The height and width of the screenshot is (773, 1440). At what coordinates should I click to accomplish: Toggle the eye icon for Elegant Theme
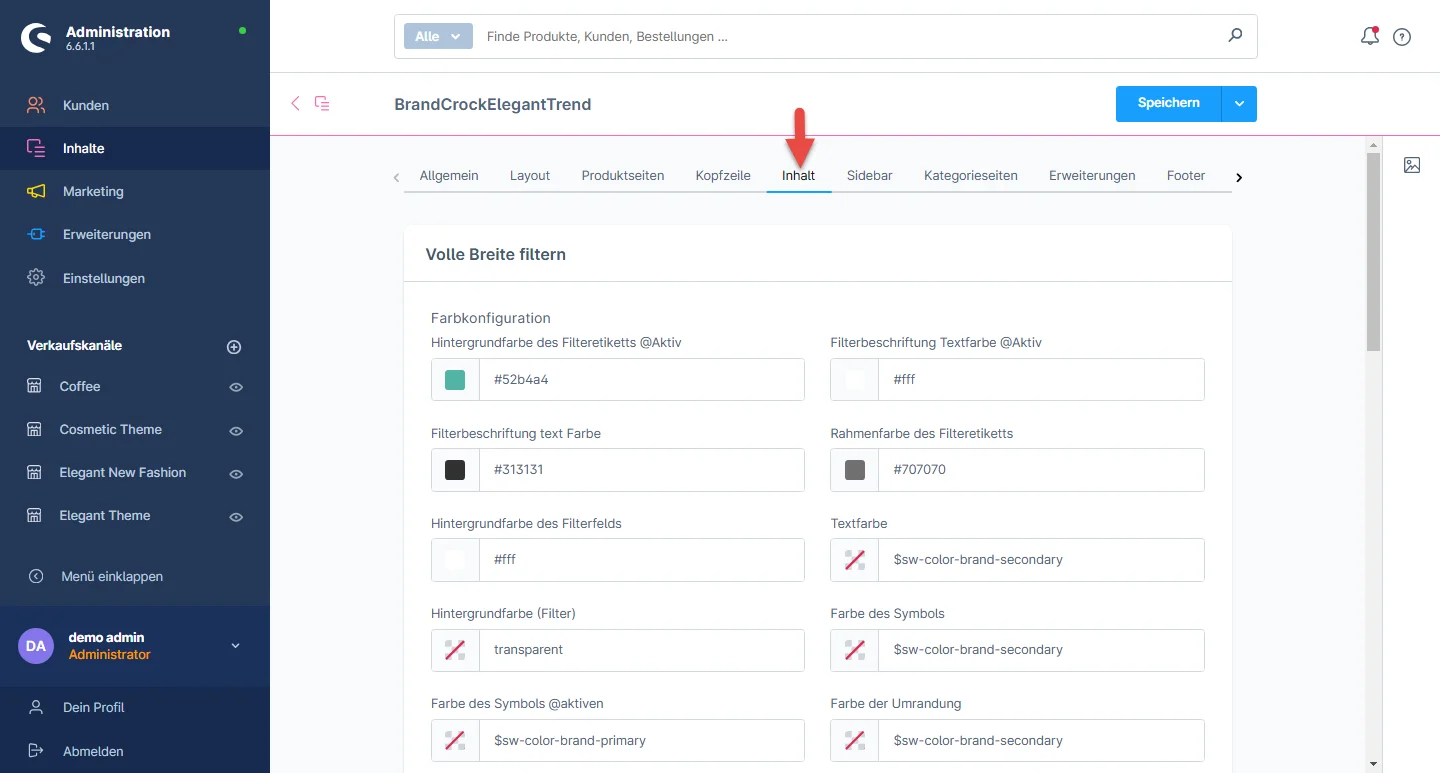pos(236,517)
